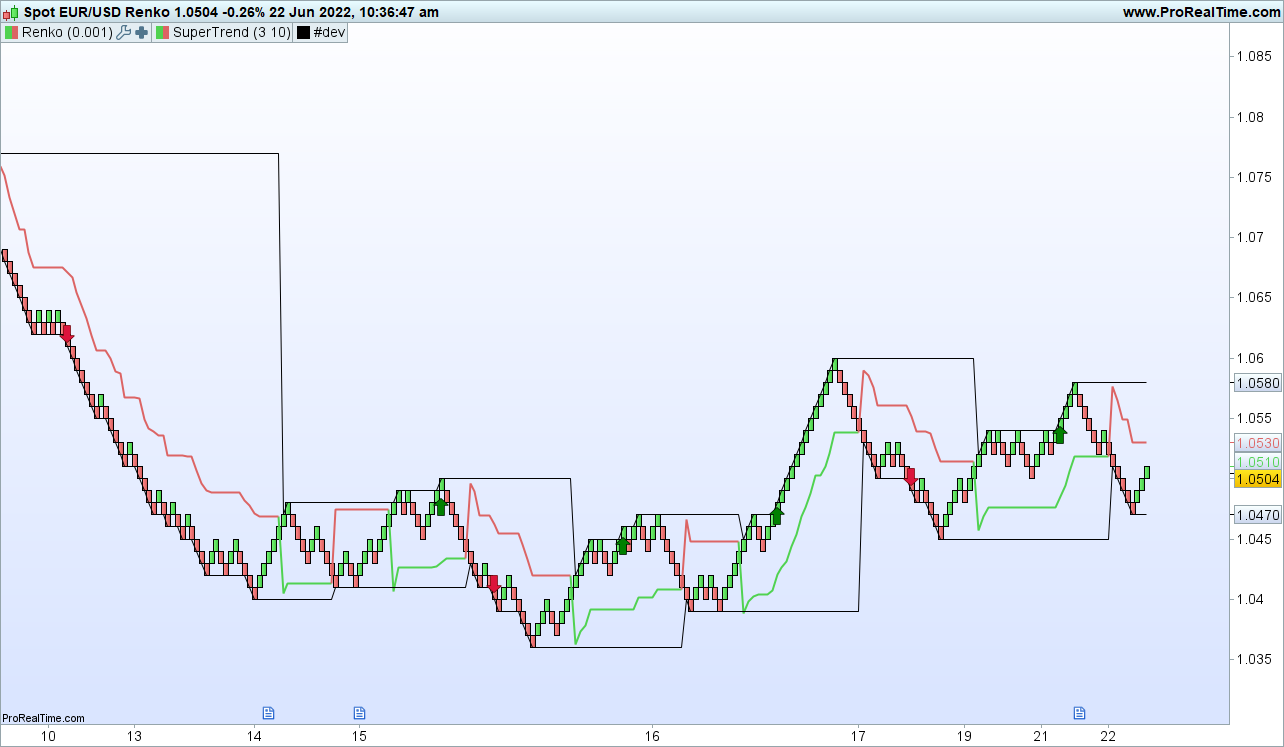Click date label 17 on the time axis
Viewport: 1284px width, 747px height.
(858, 736)
